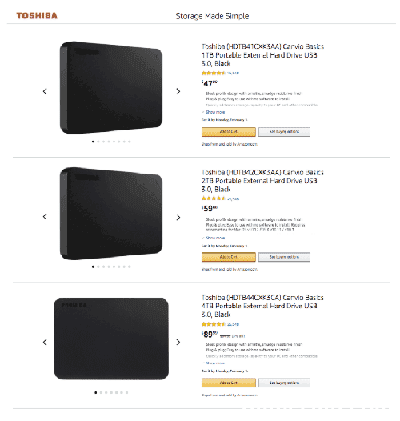Open the 2TB Portable External Hard Drive title
The width and height of the screenshot is (400, 421).
262,181
